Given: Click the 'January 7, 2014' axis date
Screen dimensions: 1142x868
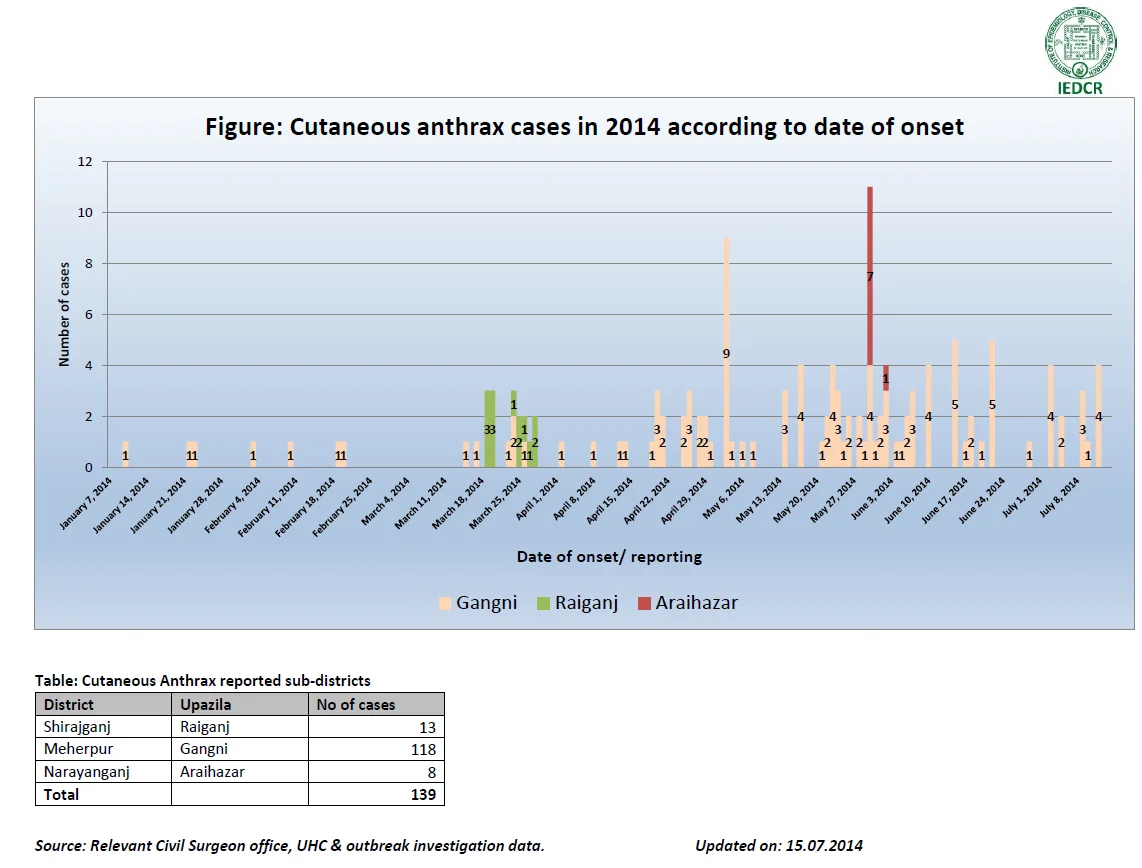Looking at the screenshot, I should (87, 503).
